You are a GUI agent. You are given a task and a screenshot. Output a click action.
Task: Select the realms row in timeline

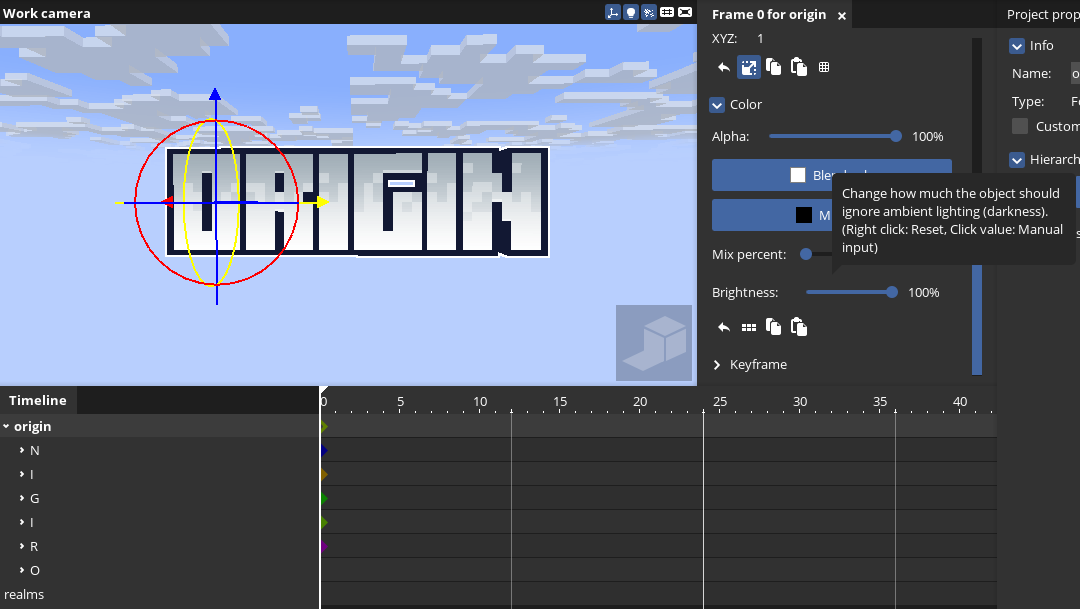tap(160, 595)
